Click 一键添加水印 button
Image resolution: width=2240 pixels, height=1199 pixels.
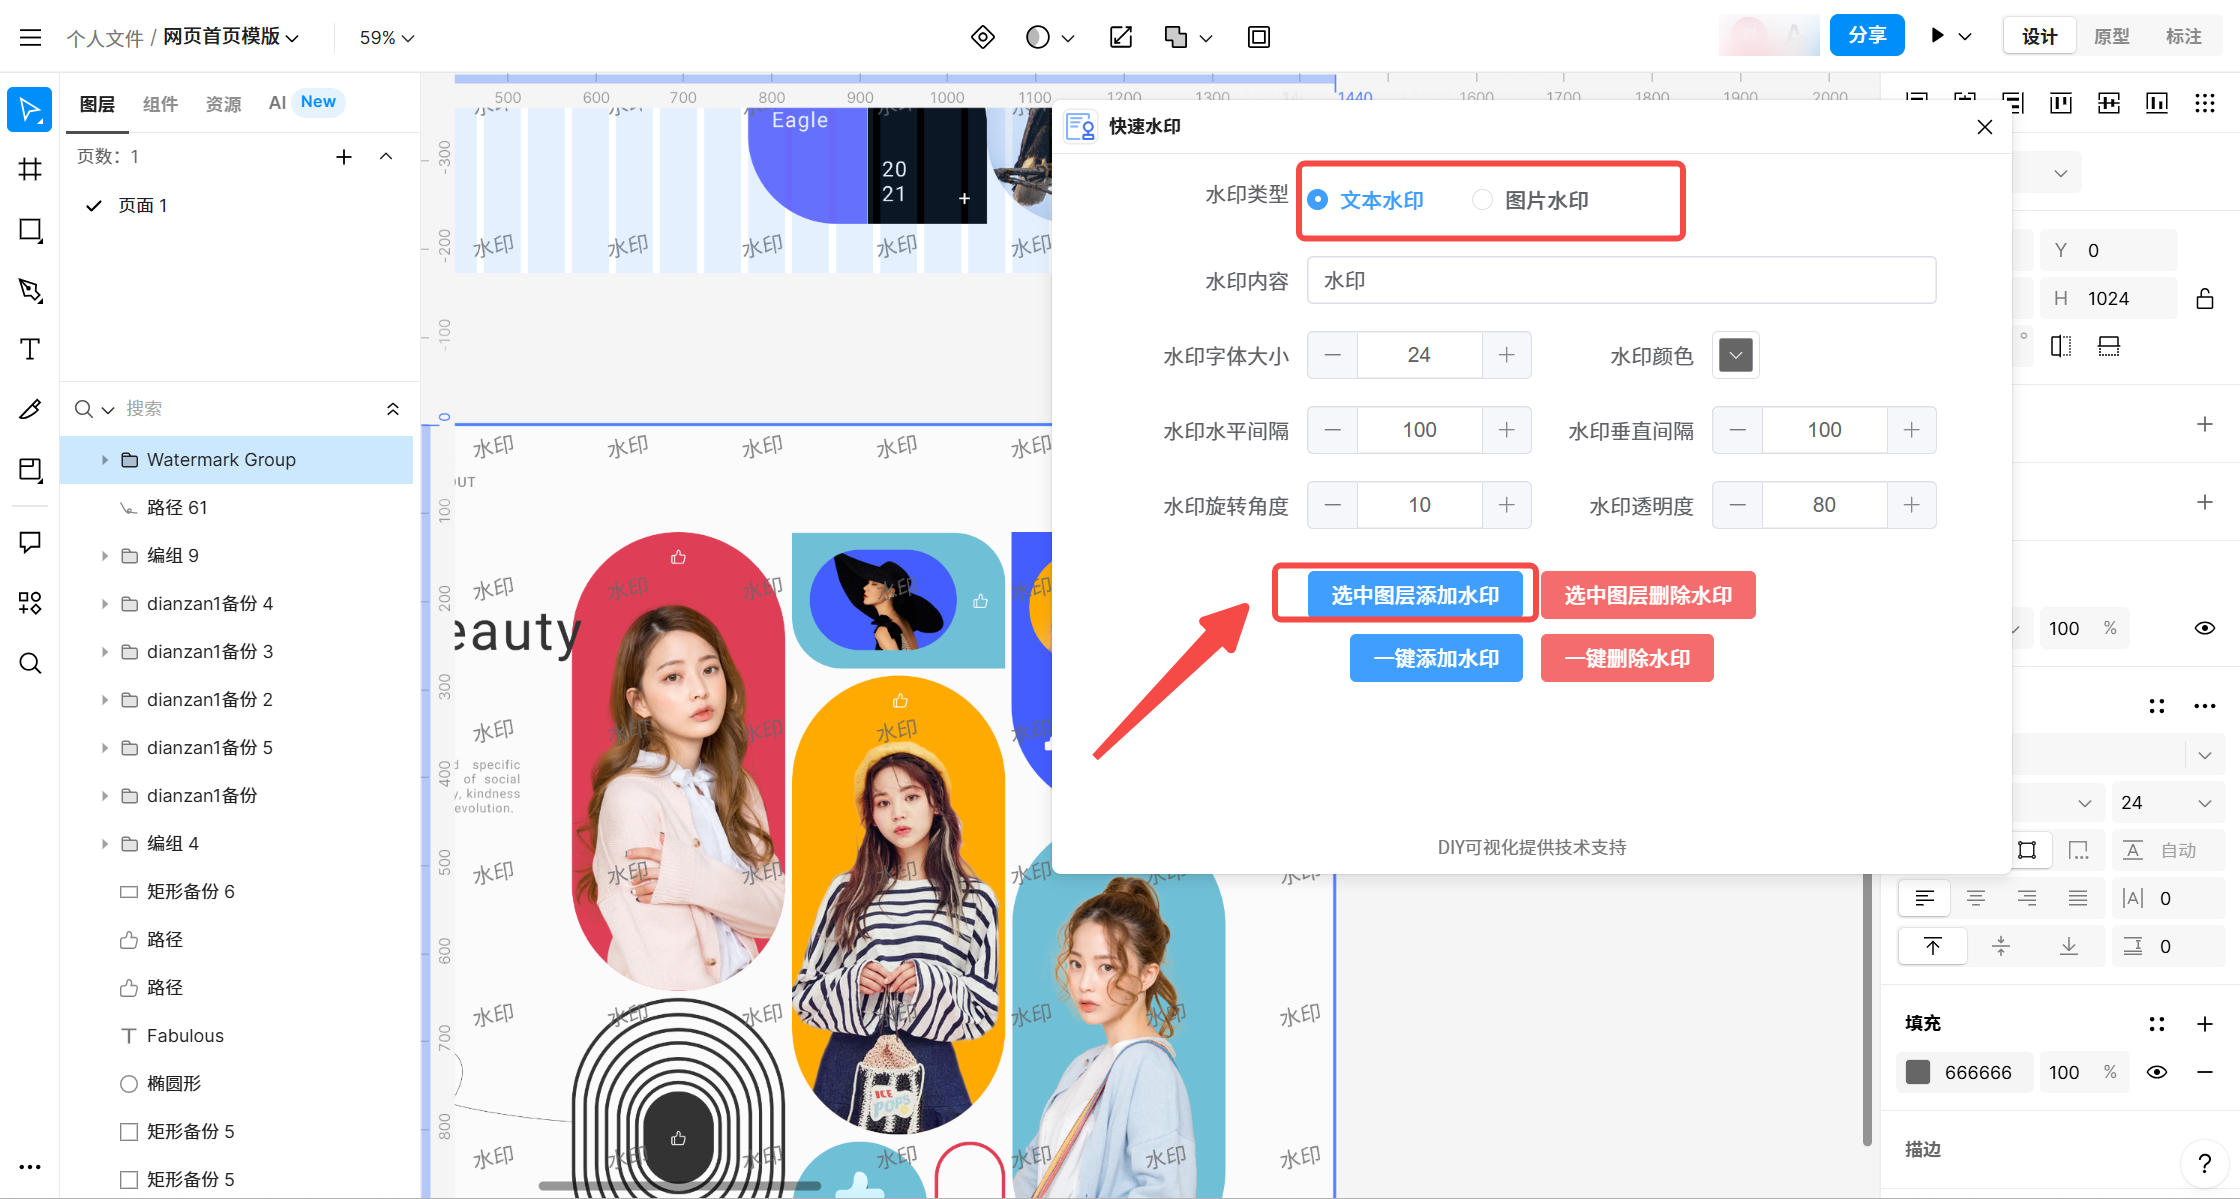click(1436, 659)
